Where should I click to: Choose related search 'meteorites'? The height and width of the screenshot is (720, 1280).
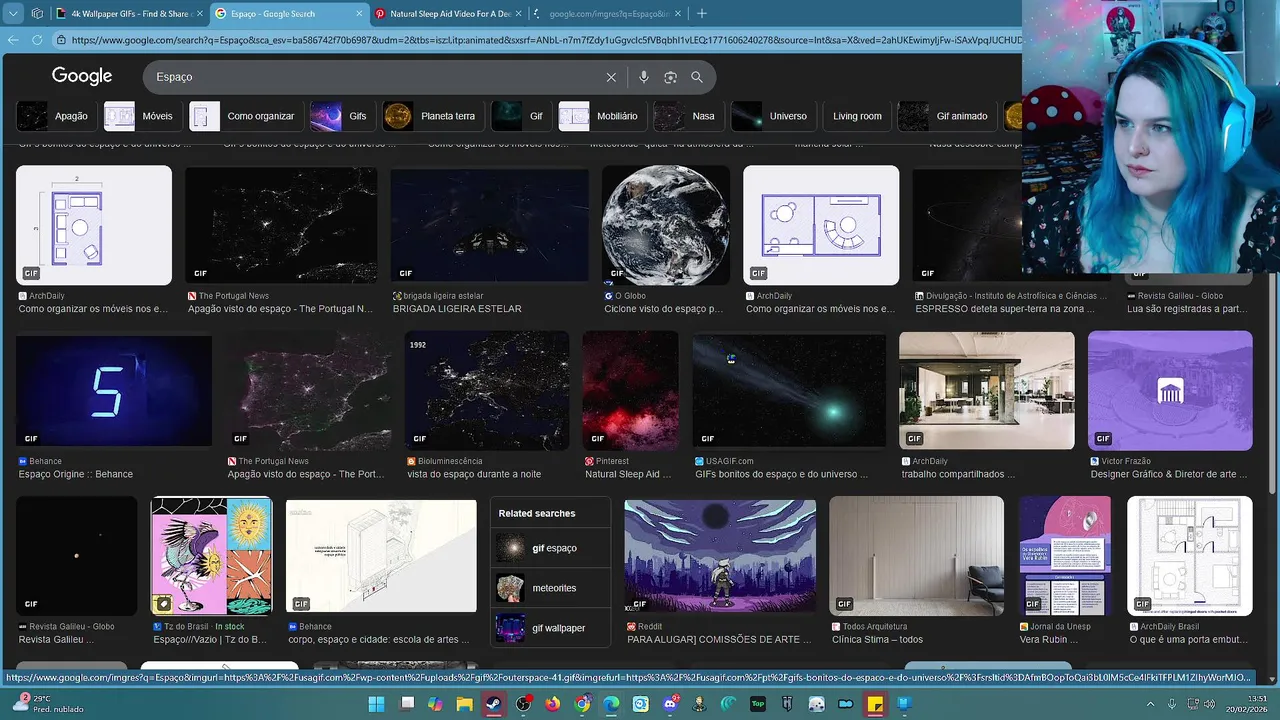click(x=551, y=588)
